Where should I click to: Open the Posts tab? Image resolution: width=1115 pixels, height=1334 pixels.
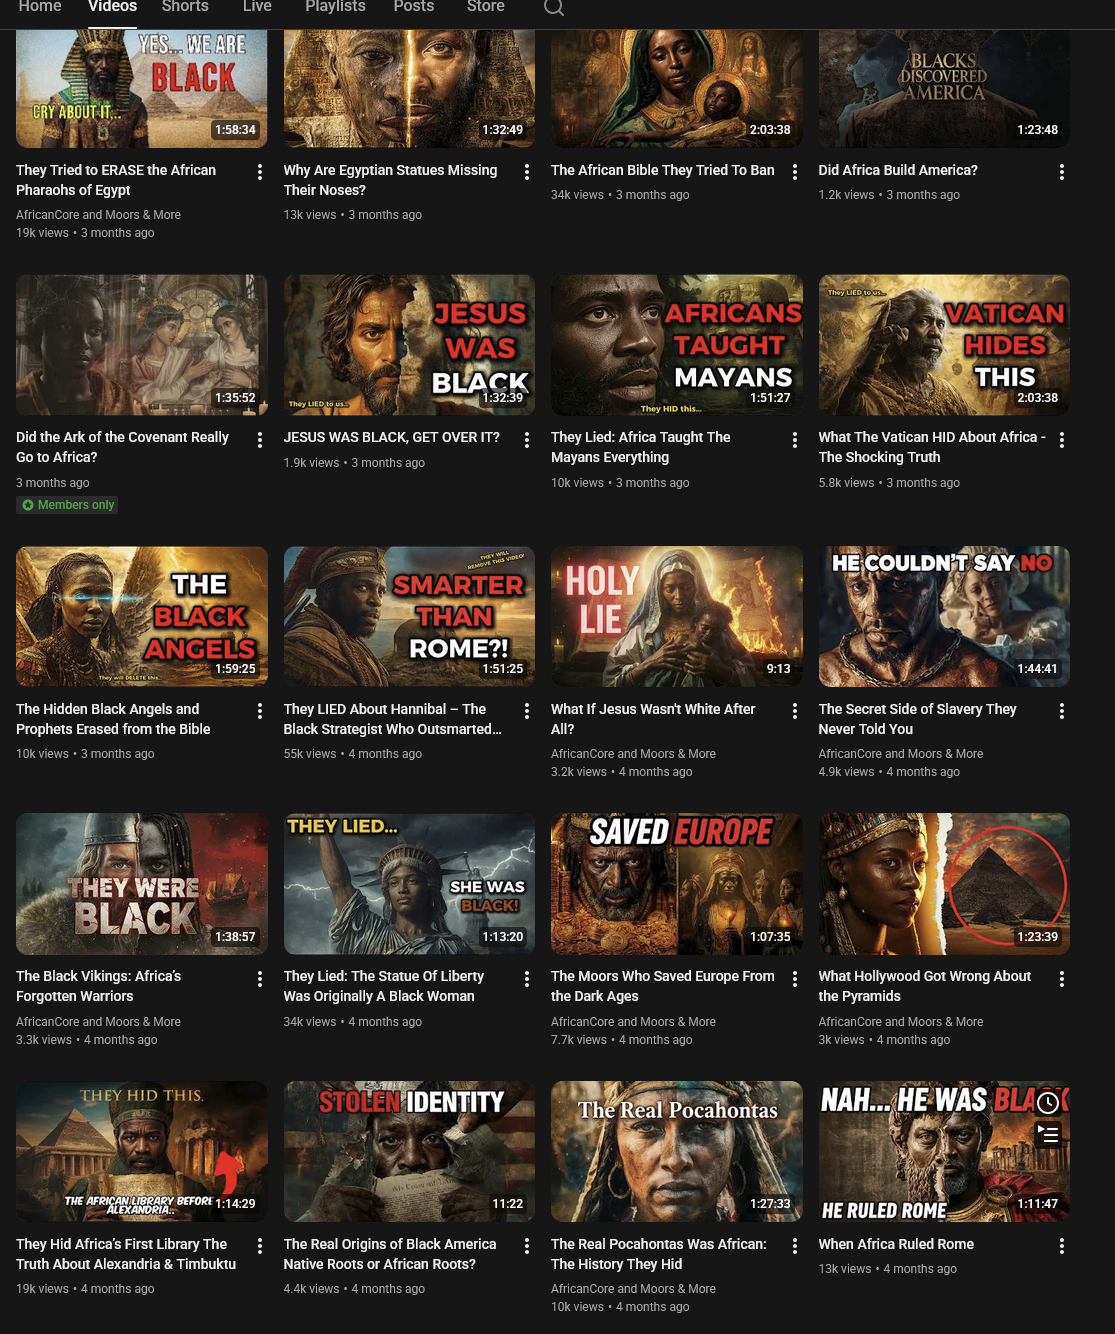pos(414,7)
